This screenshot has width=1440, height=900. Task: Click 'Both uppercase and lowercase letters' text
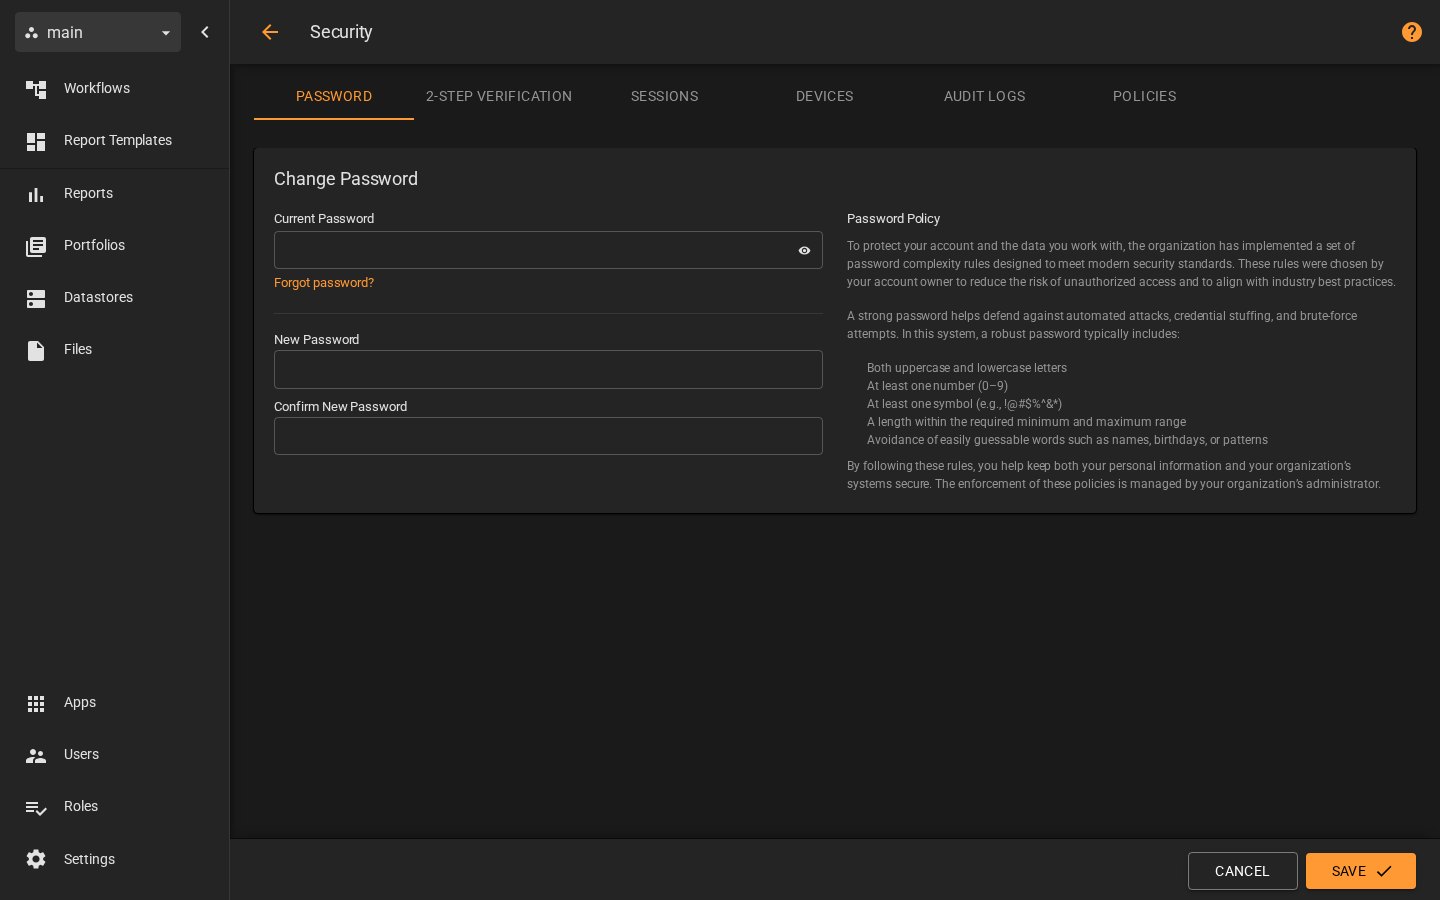pyautogui.click(x=967, y=368)
